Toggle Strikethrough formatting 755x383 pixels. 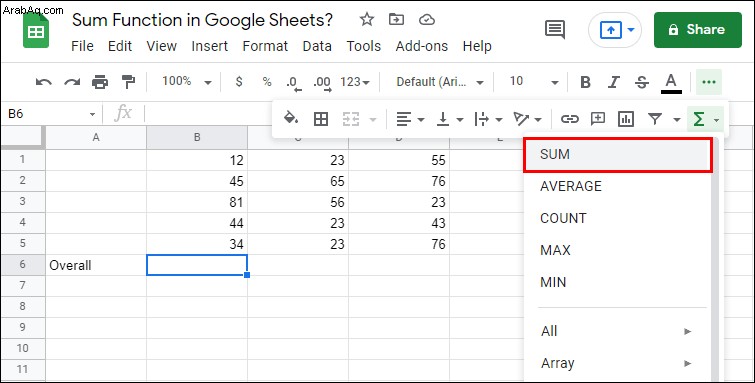pos(641,82)
